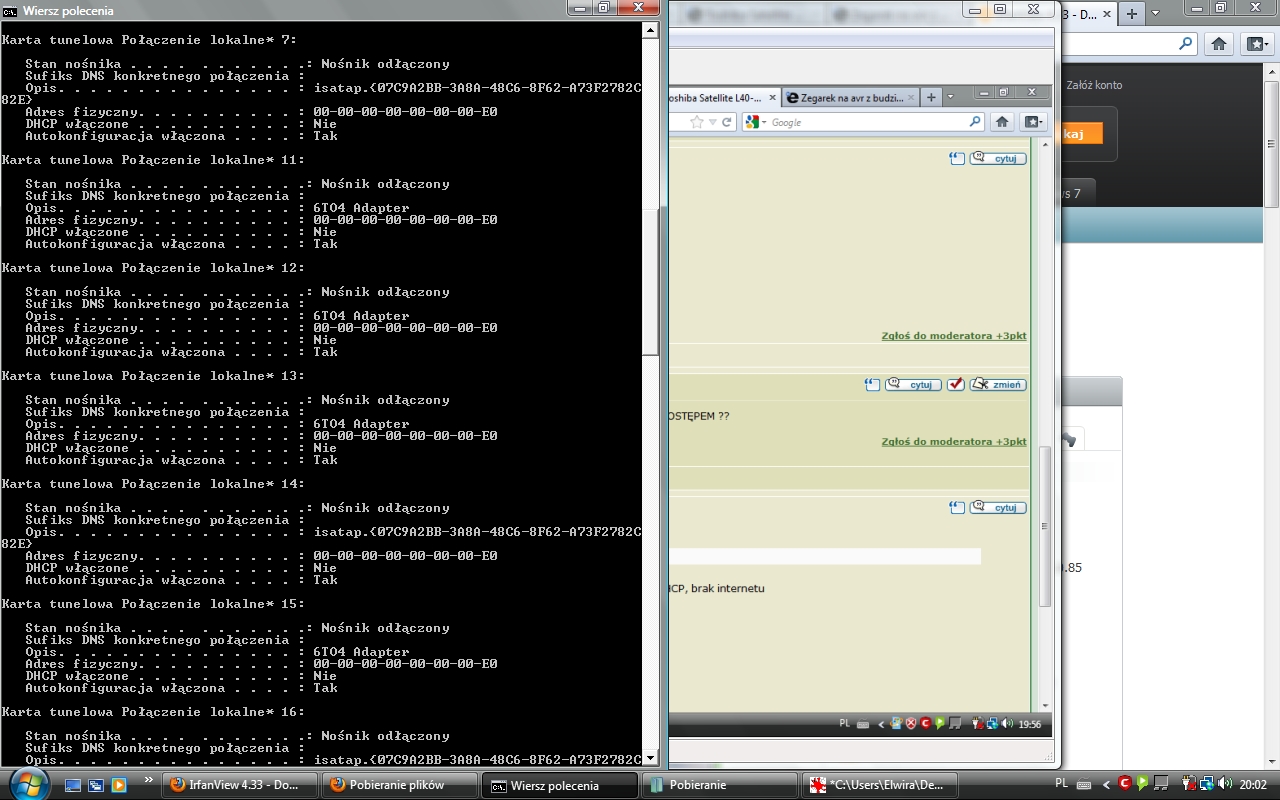
Task: Open the Windows Start menu
Action: (29, 784)
